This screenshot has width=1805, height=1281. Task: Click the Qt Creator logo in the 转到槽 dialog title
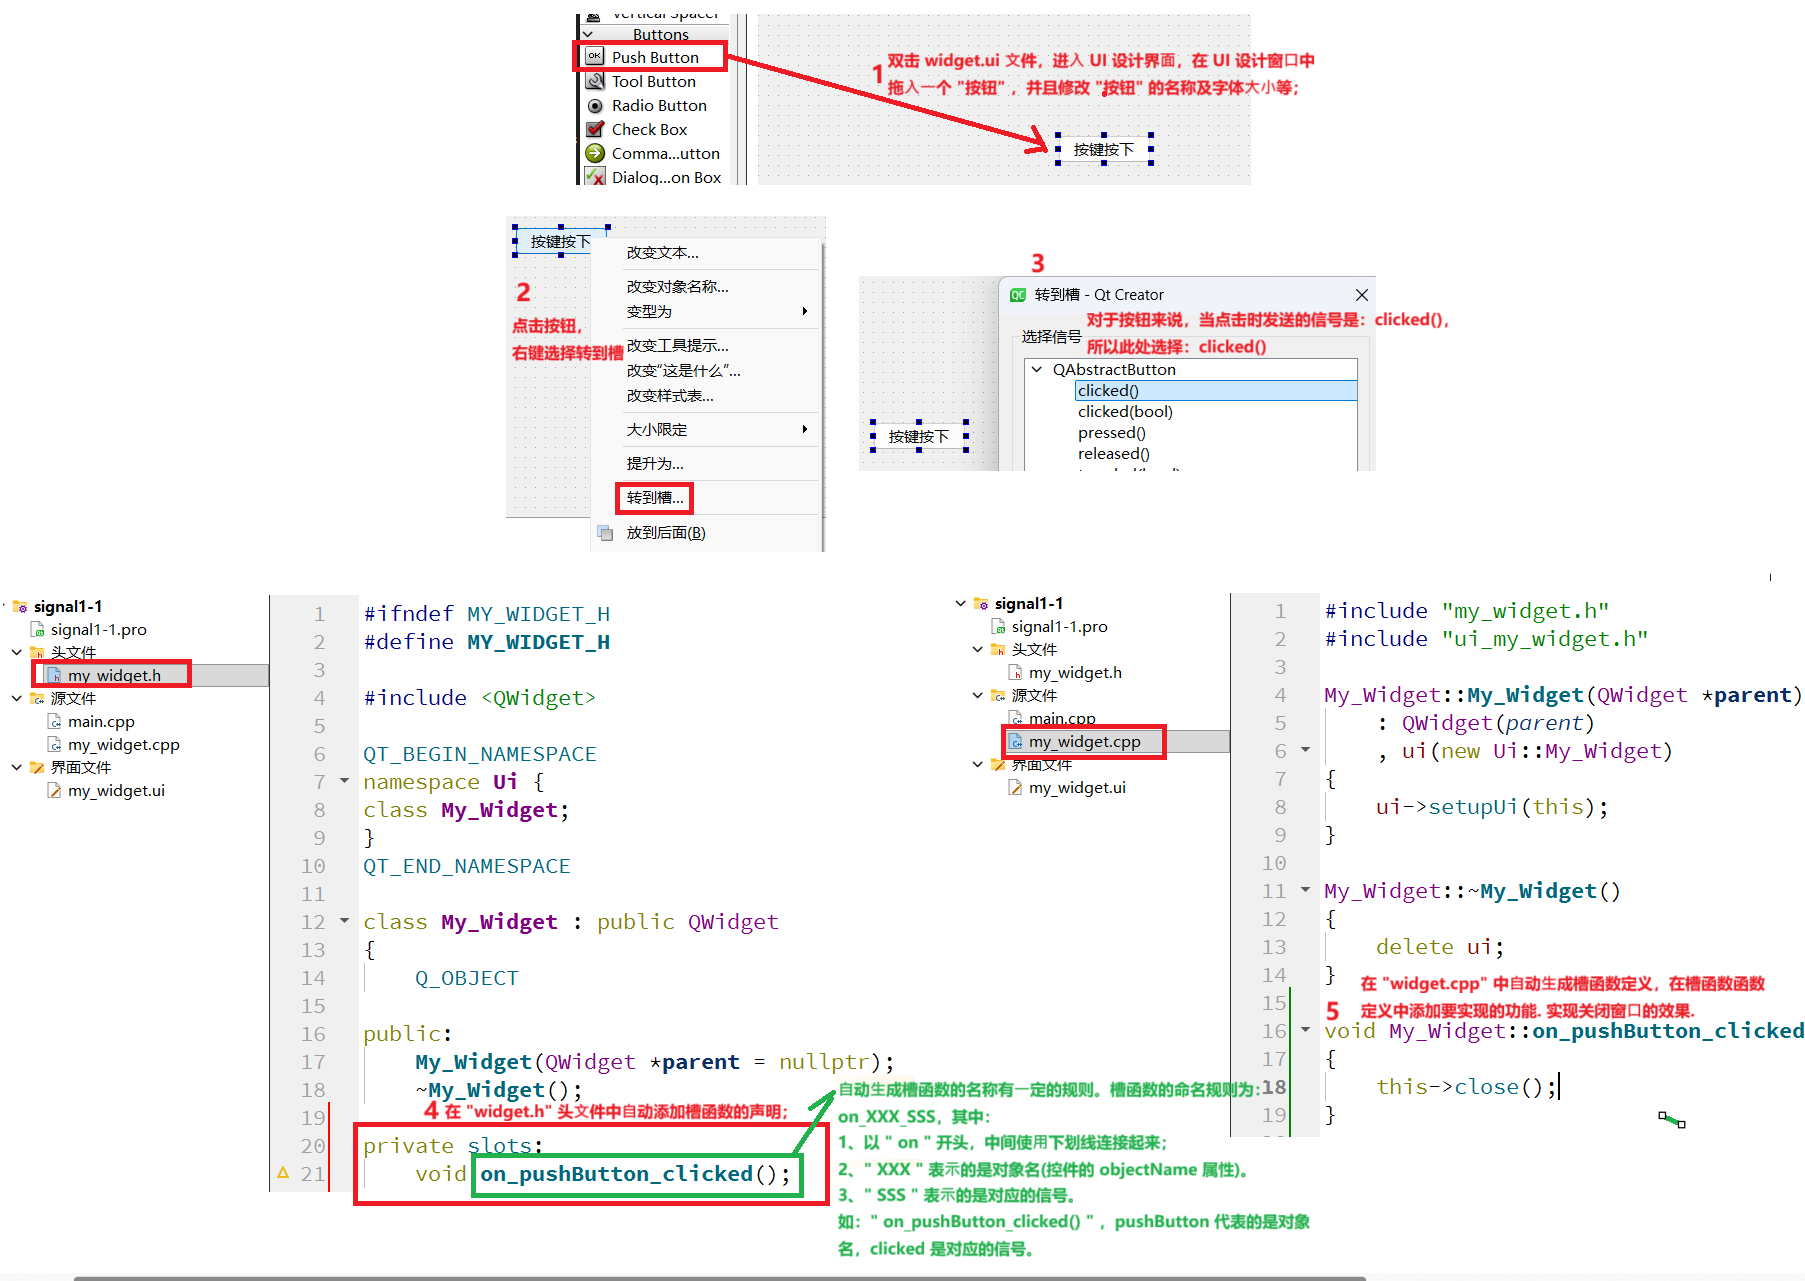[x=1018, y=294]
